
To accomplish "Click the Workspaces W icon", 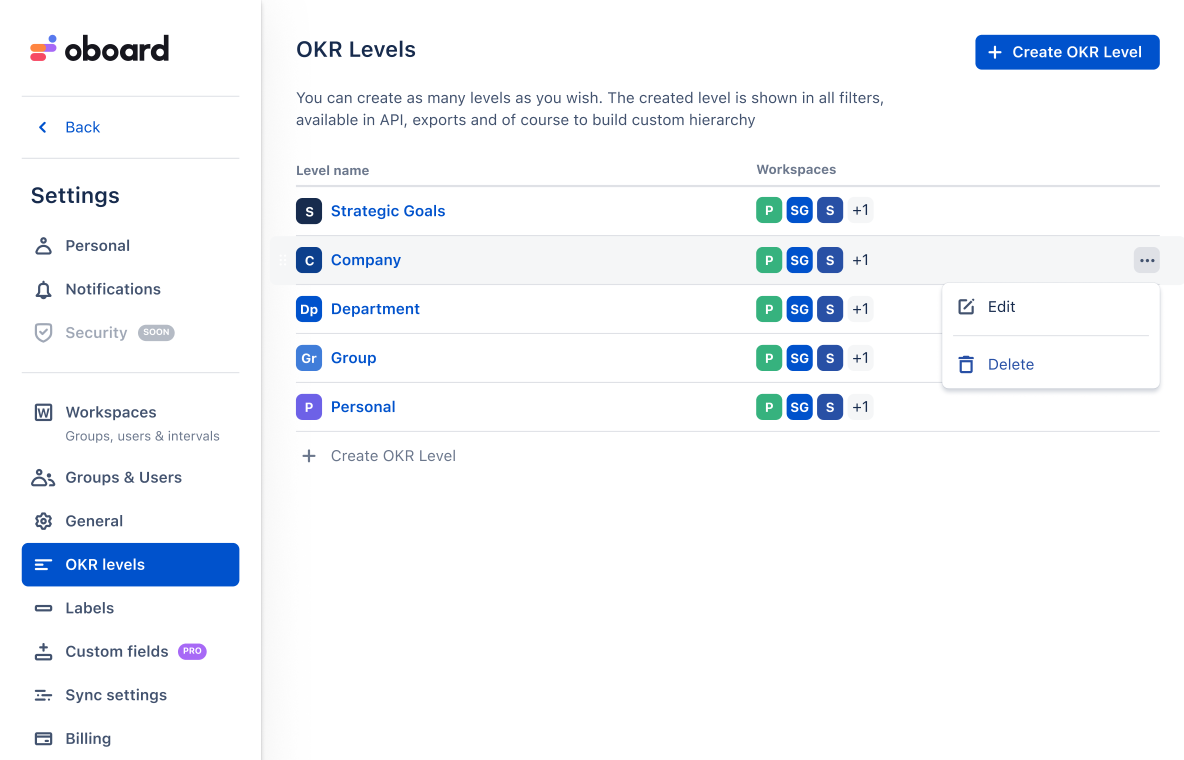I will tap(44, 412).
